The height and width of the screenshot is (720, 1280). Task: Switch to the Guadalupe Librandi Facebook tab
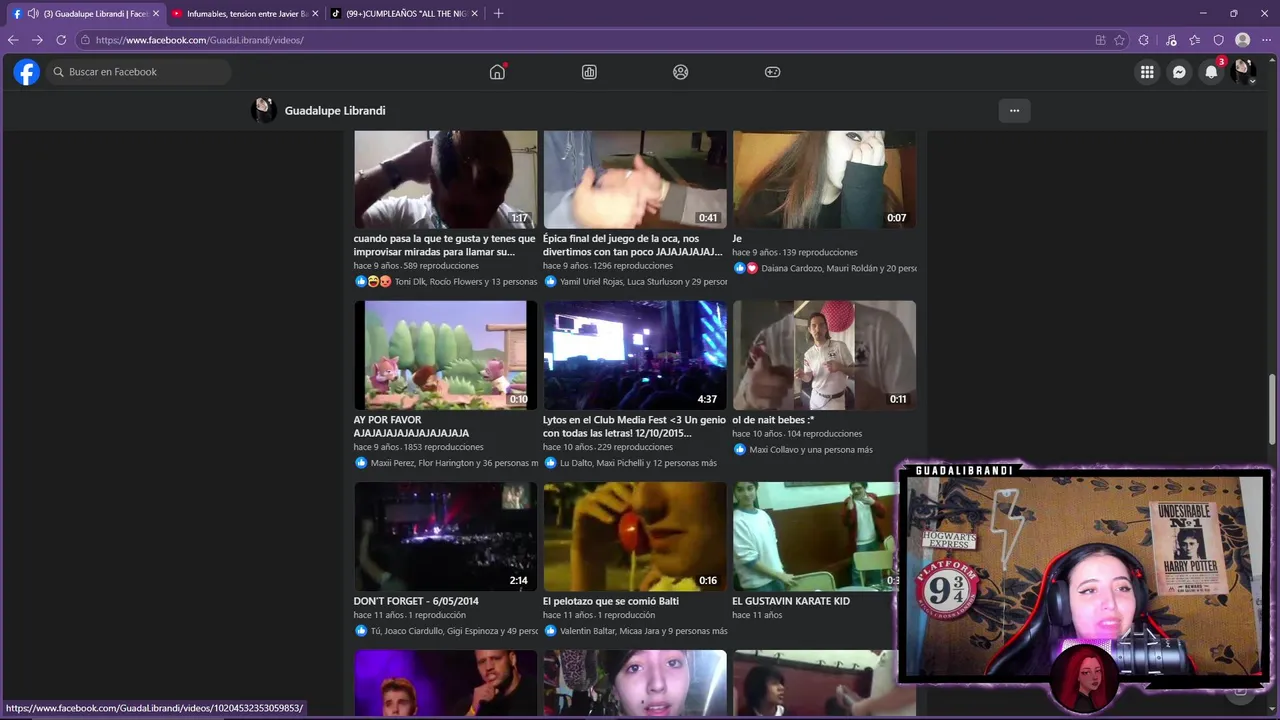85,13
